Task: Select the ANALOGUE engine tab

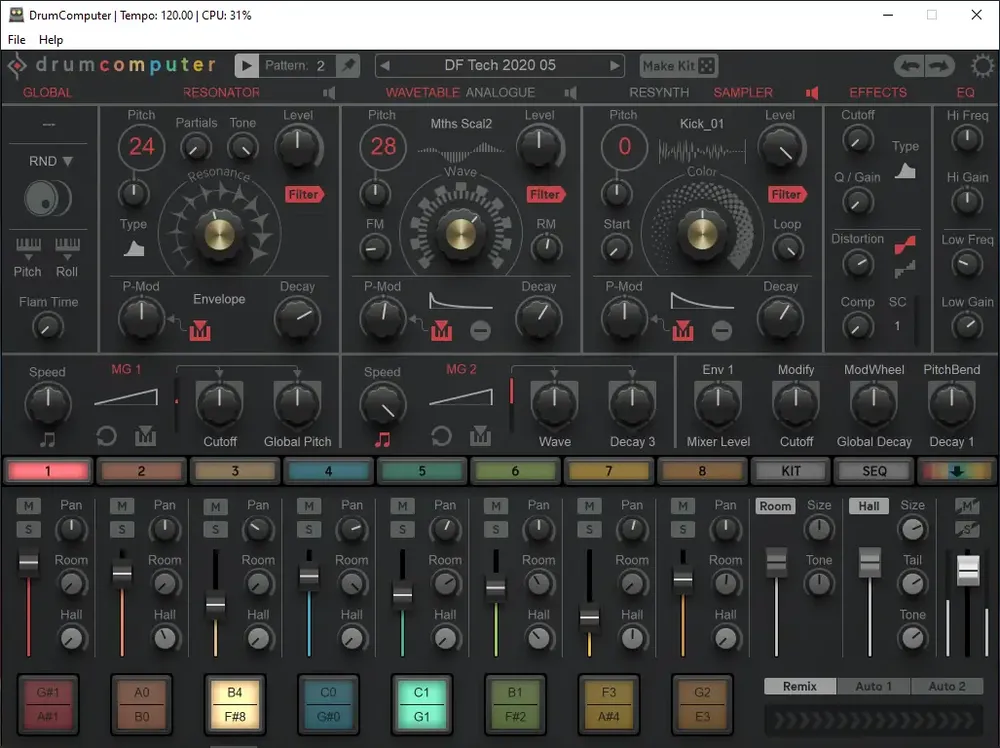Action: click(x=500, y=92)
